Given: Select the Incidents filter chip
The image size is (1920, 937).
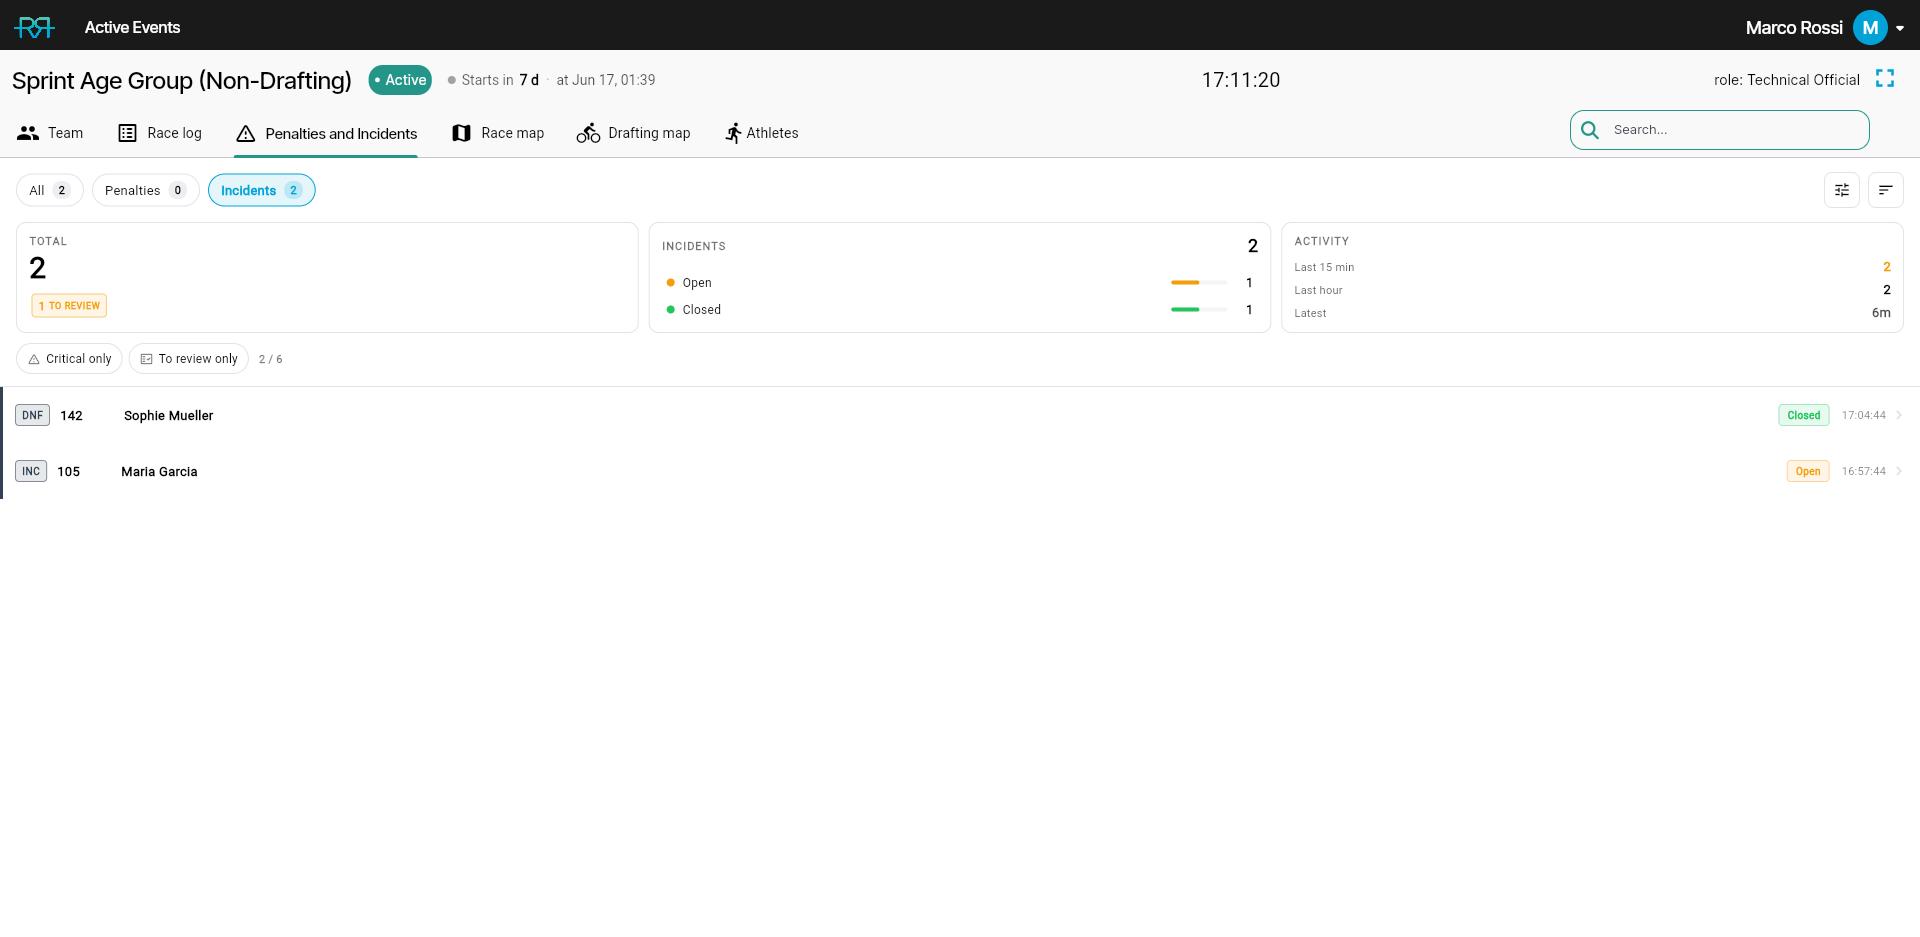Looking at the screenshot, I should 262,190.
